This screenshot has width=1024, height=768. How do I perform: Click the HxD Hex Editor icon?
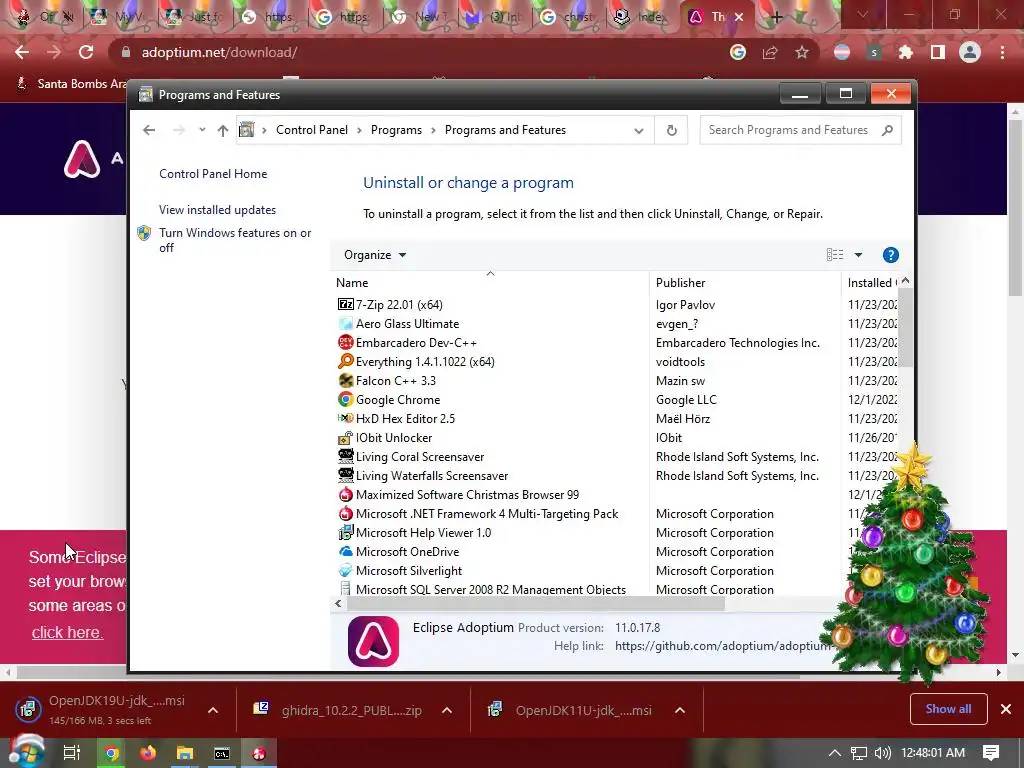(345, 418)
